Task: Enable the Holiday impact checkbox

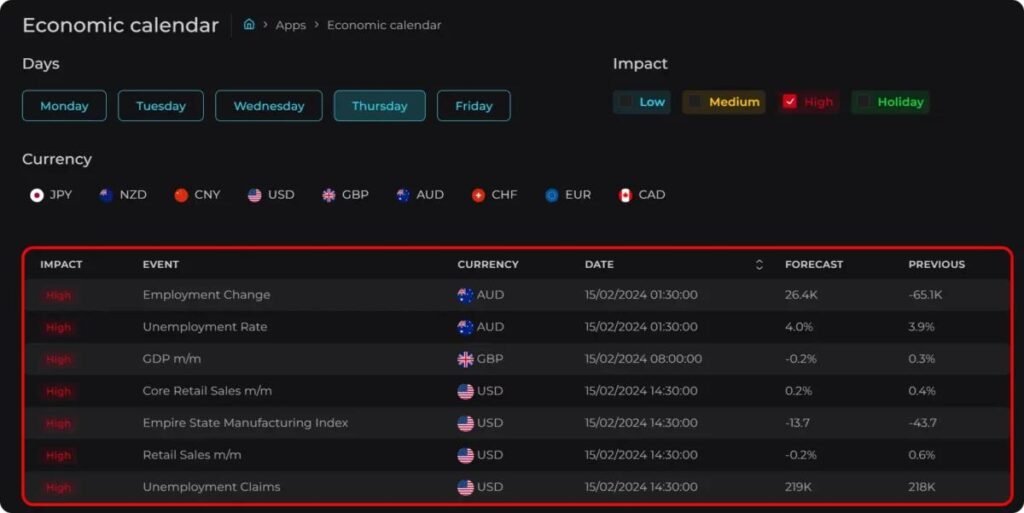Action: pos(863,102)
